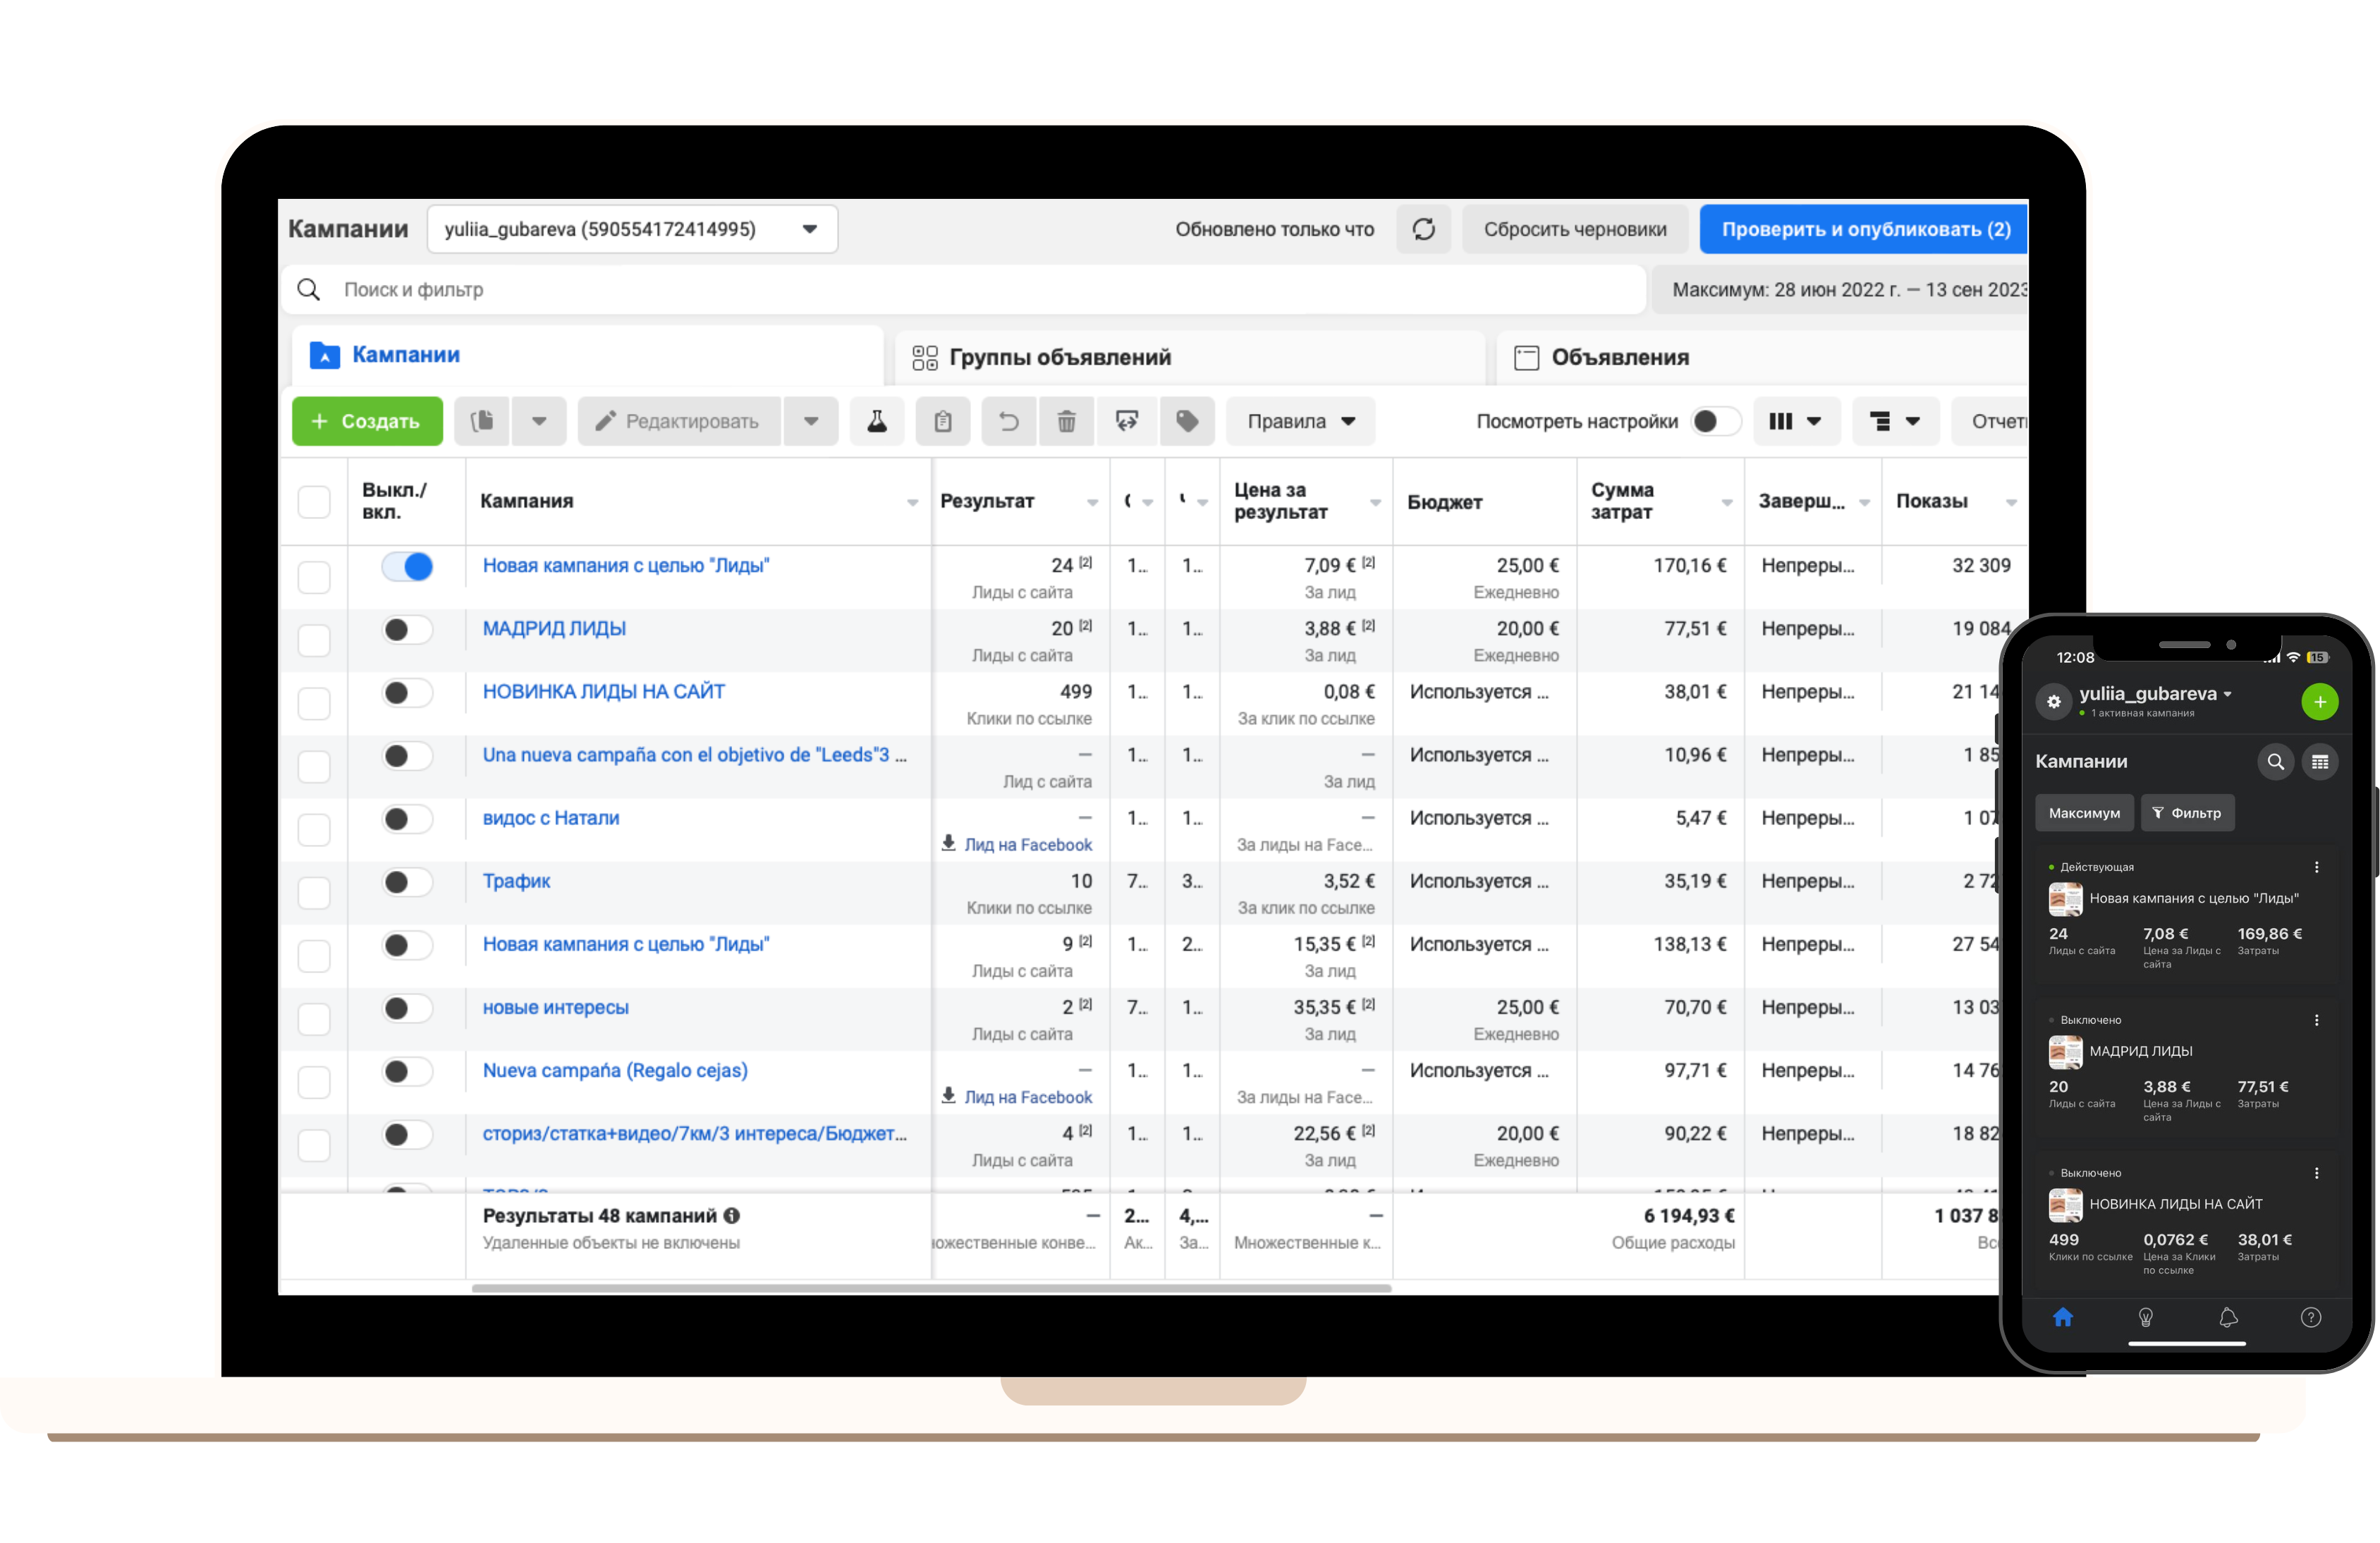Click the tag label icon

tap(1187, 421)
